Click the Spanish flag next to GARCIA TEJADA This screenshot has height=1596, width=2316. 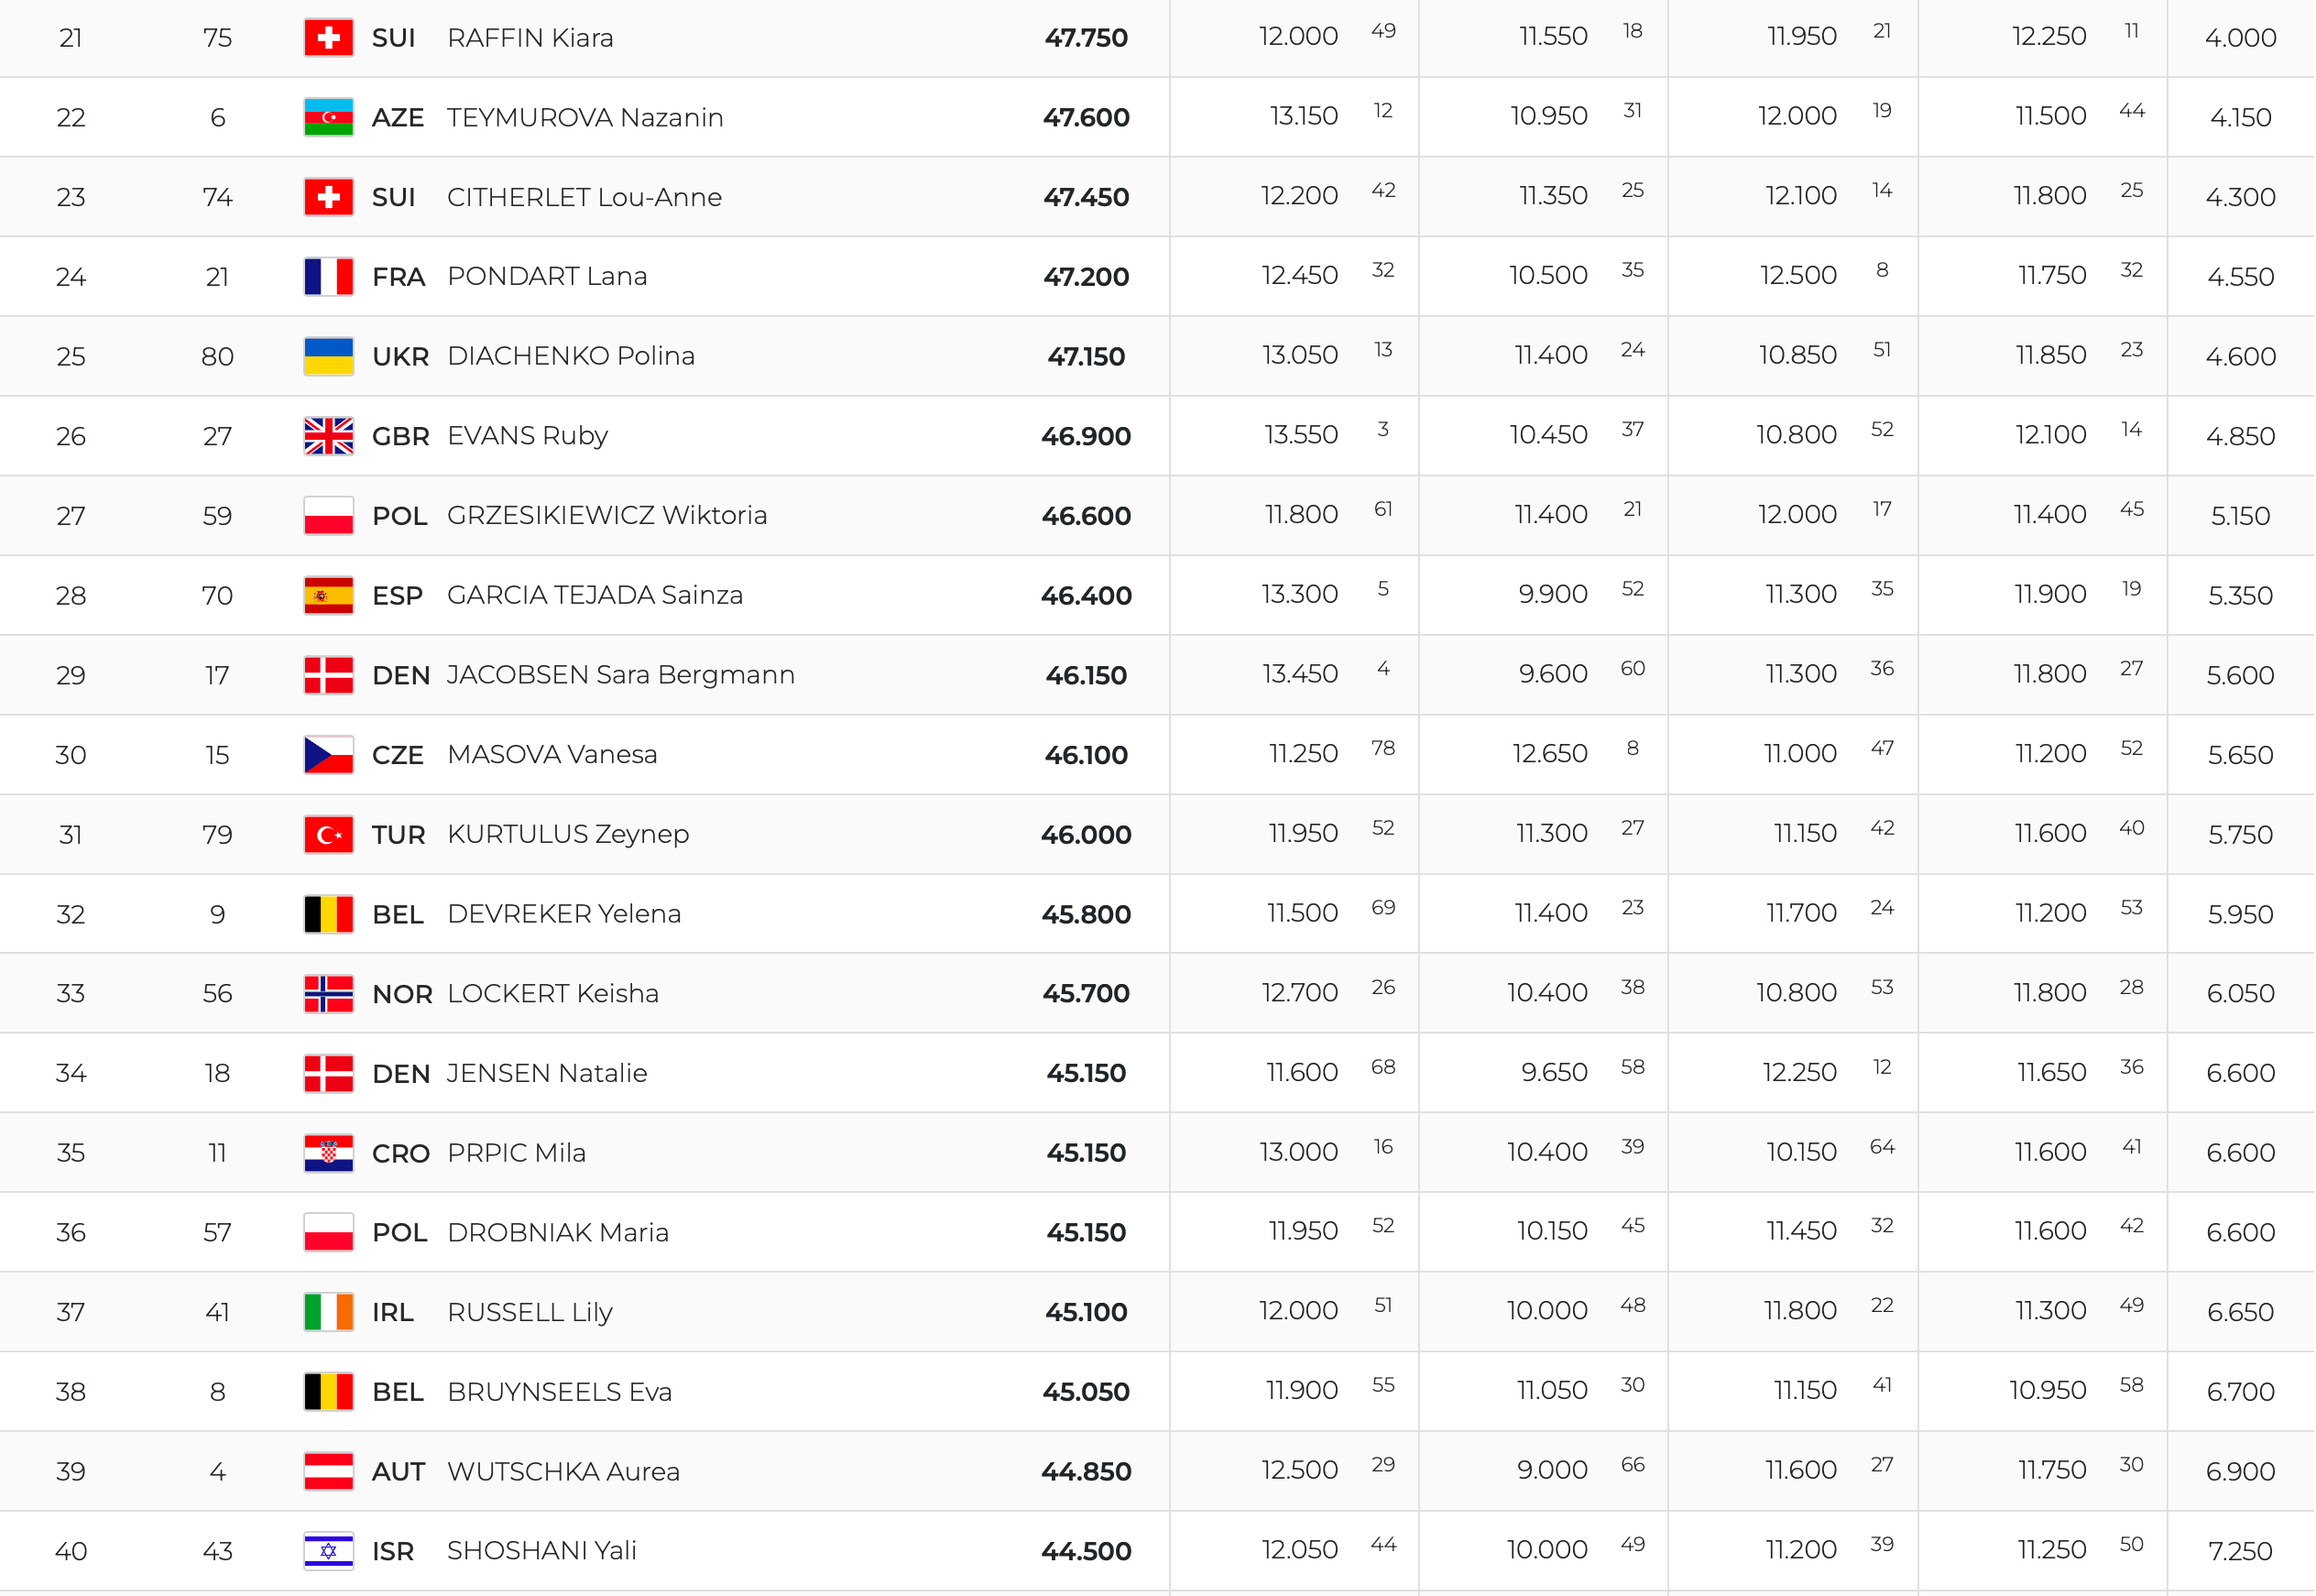[x=328, y=595]
